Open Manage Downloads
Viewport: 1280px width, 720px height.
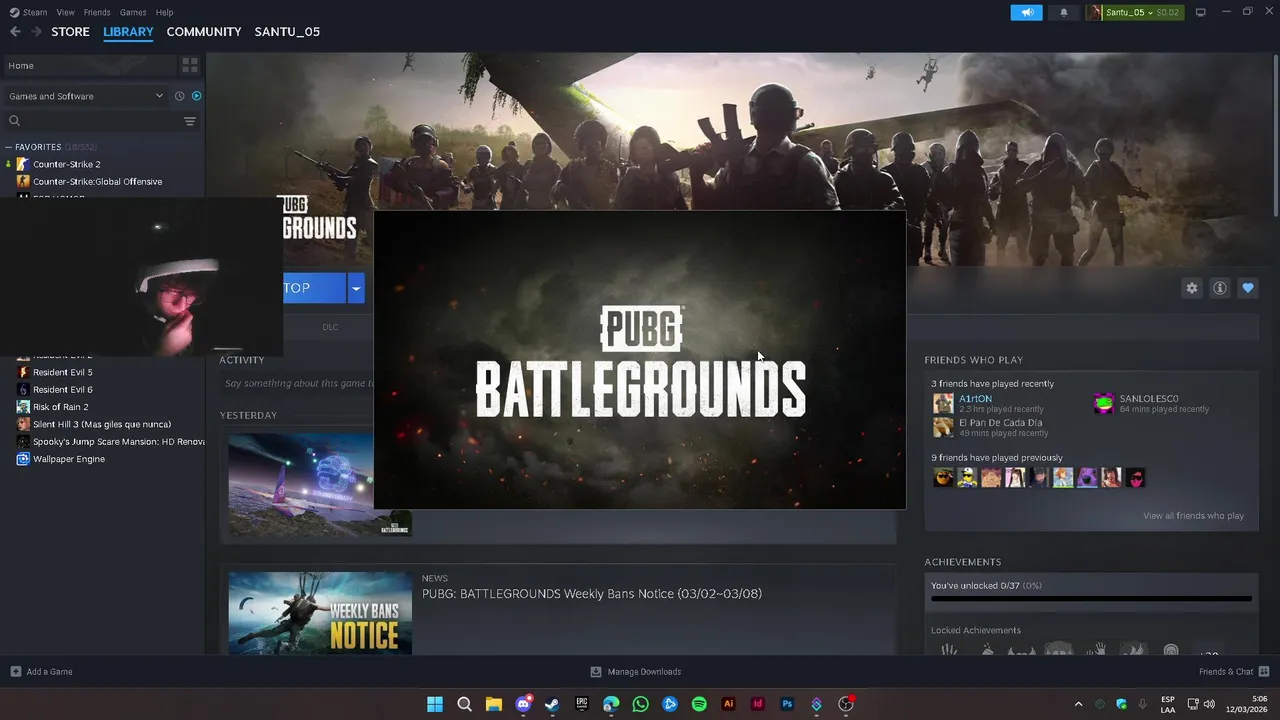click(636, 672)
